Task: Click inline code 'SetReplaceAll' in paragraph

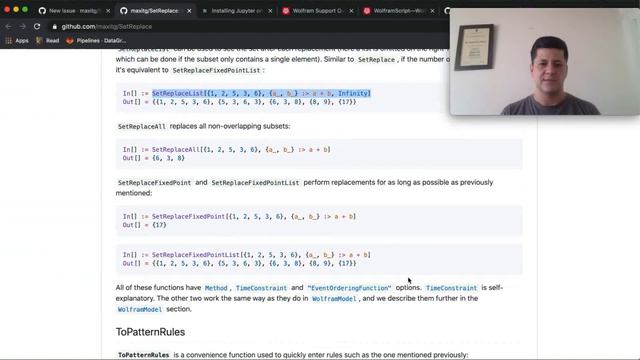Action: (142, 127)
